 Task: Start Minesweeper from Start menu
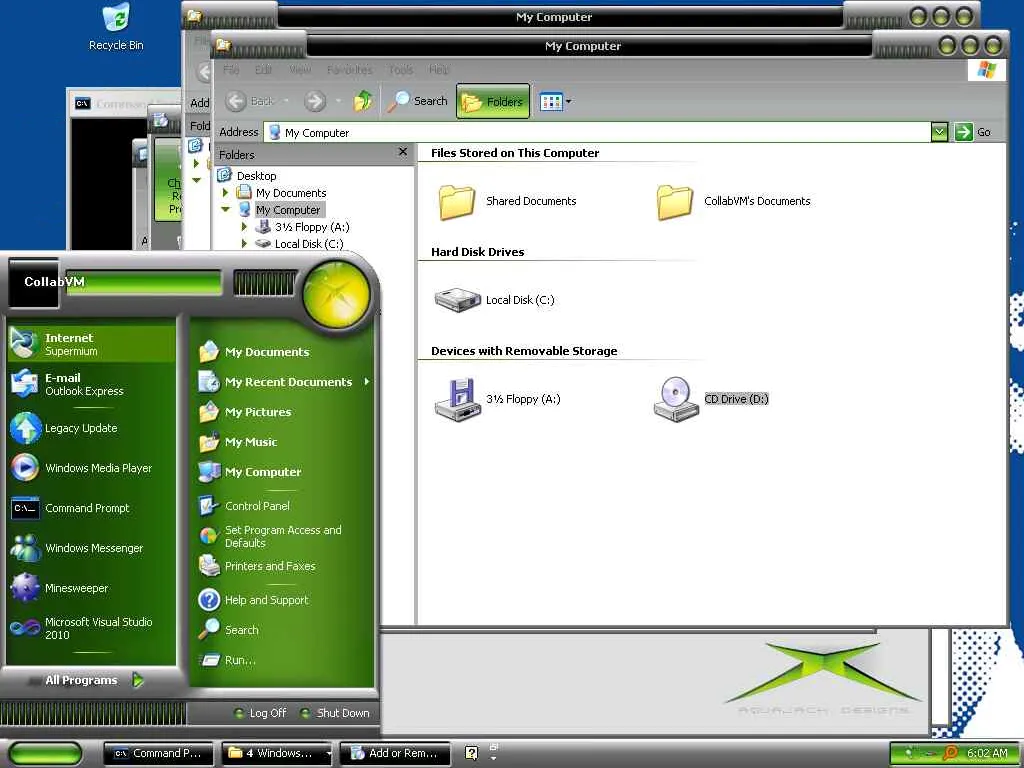pos(91,588)
